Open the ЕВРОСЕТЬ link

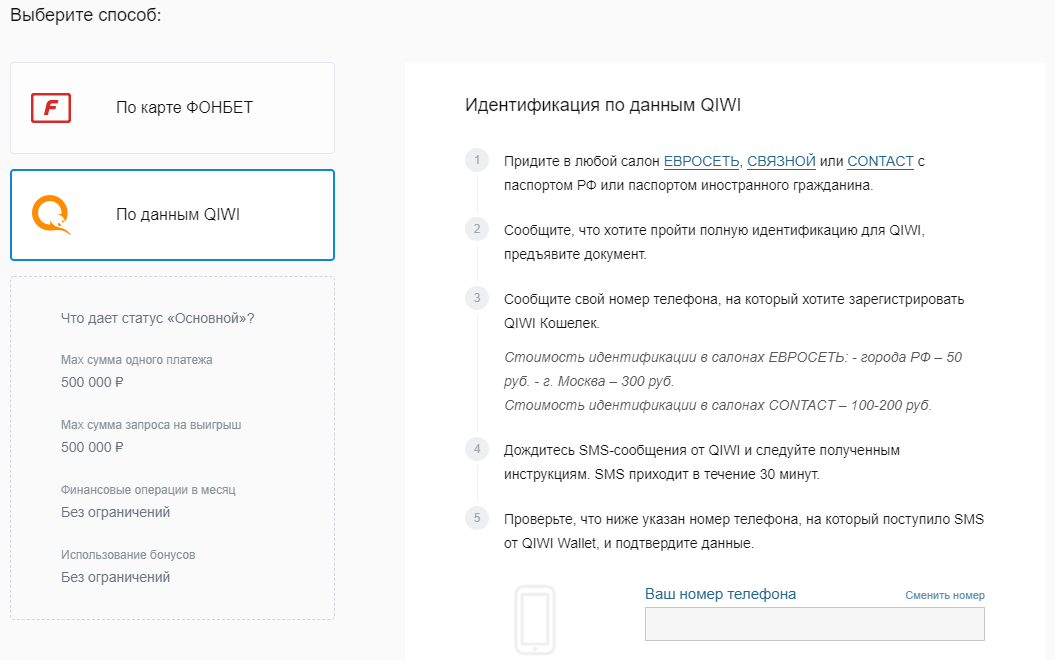point(701,161)
